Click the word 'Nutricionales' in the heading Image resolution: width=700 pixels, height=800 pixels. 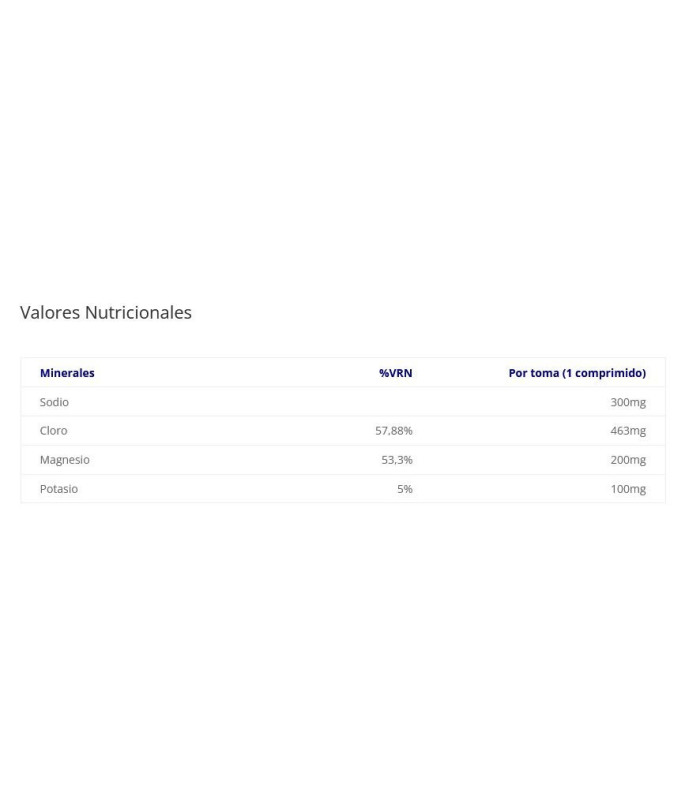[138, 312]
